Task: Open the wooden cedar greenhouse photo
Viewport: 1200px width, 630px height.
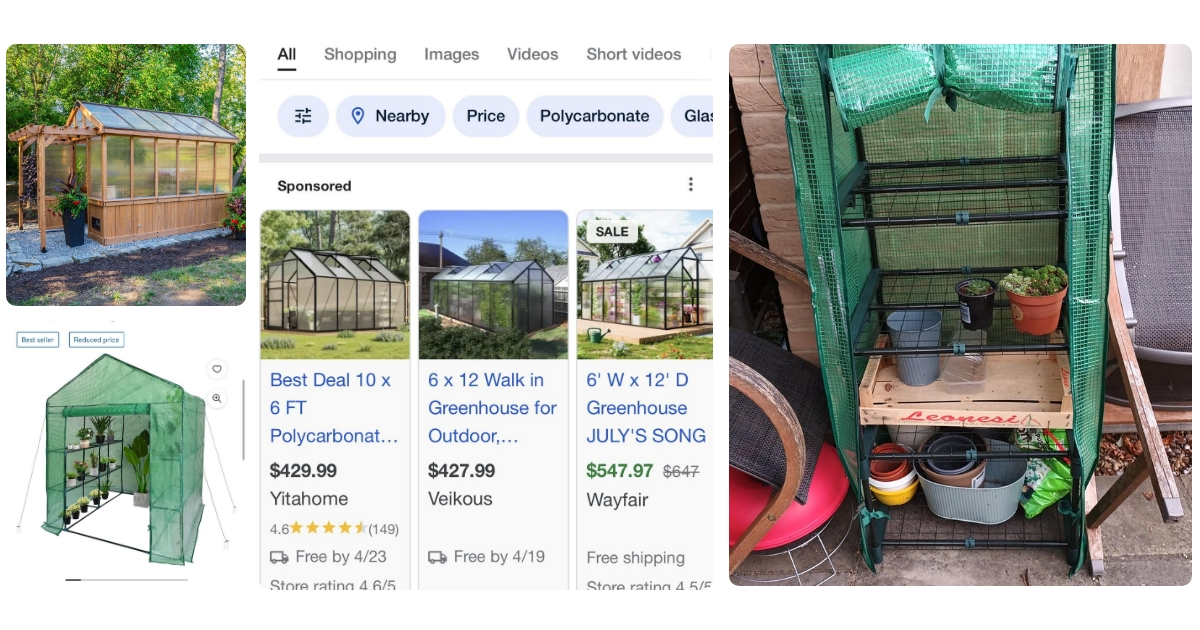Action: [126, 174]
